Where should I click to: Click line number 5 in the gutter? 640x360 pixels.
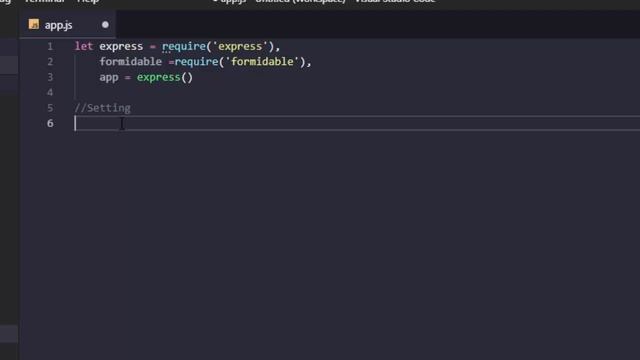(50, 108)
